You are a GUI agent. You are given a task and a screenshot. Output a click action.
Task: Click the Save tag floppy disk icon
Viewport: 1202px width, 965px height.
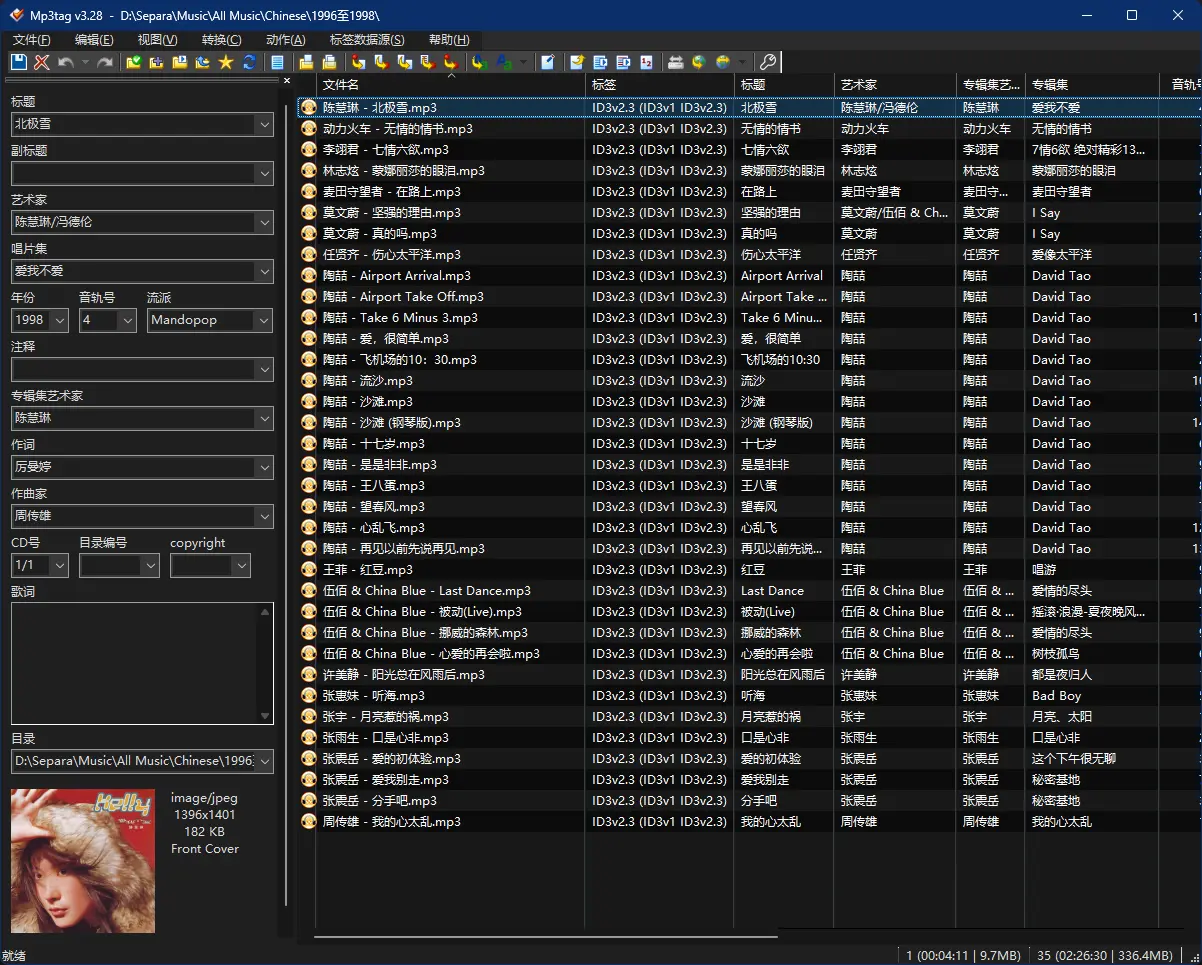coord(19,62)
